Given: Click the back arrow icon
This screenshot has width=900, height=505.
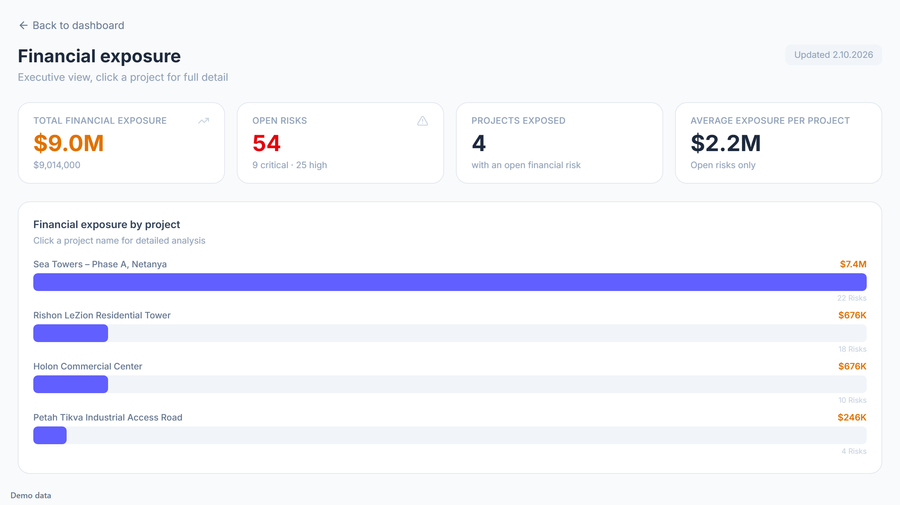Looking at the screenshot, I should pos(23,25).
